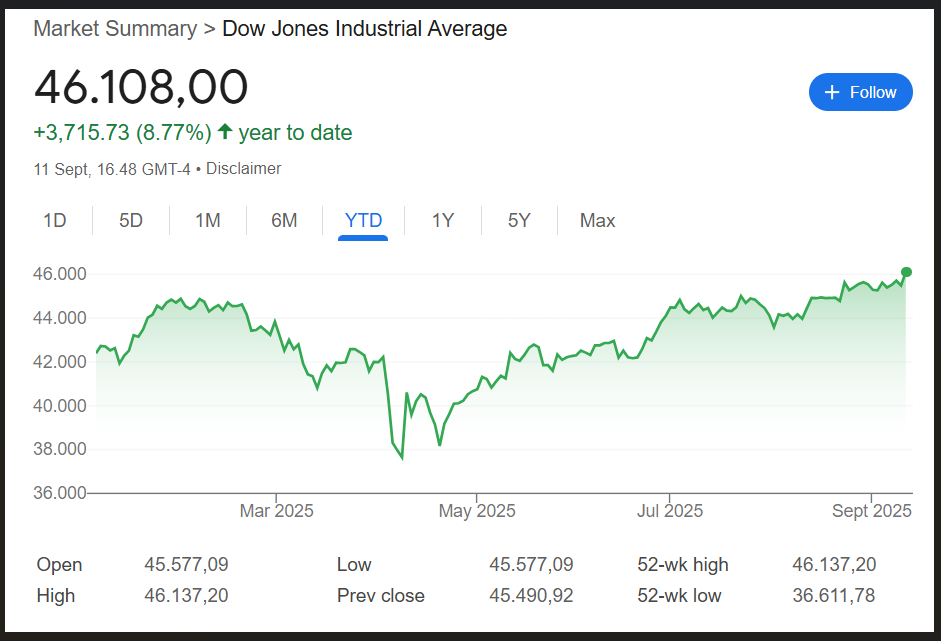Click the green up arrow icon
This screenshot has width=941, height=641.
click(225, 132)
